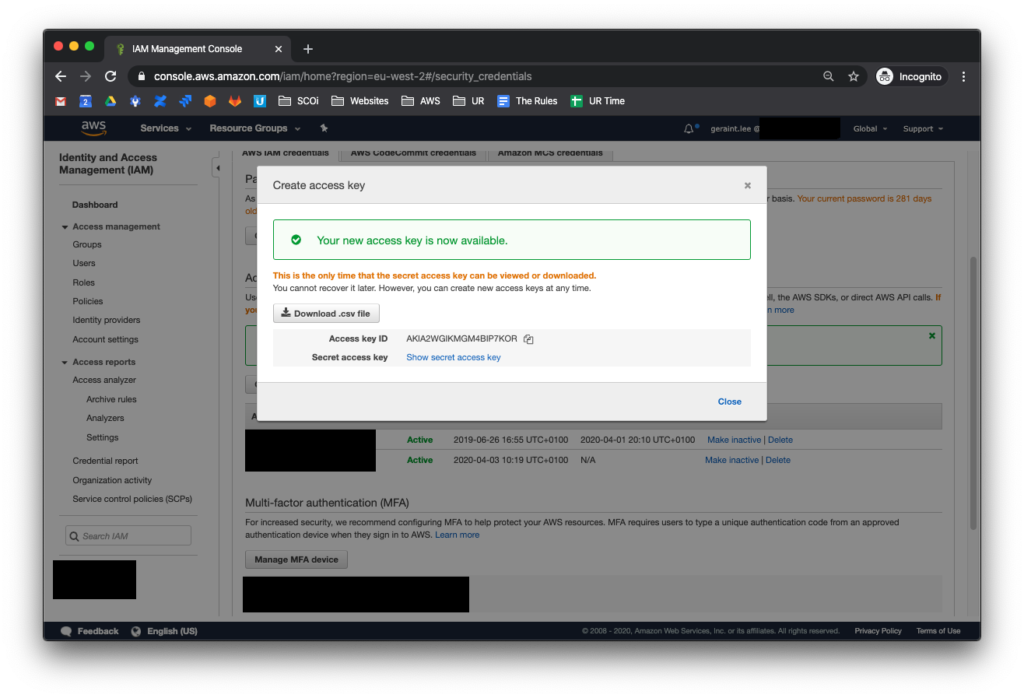Viewport: 1024px width, 698px height.
Task: Go to the IAM Dashboard
Action: [x=95, y=205]
